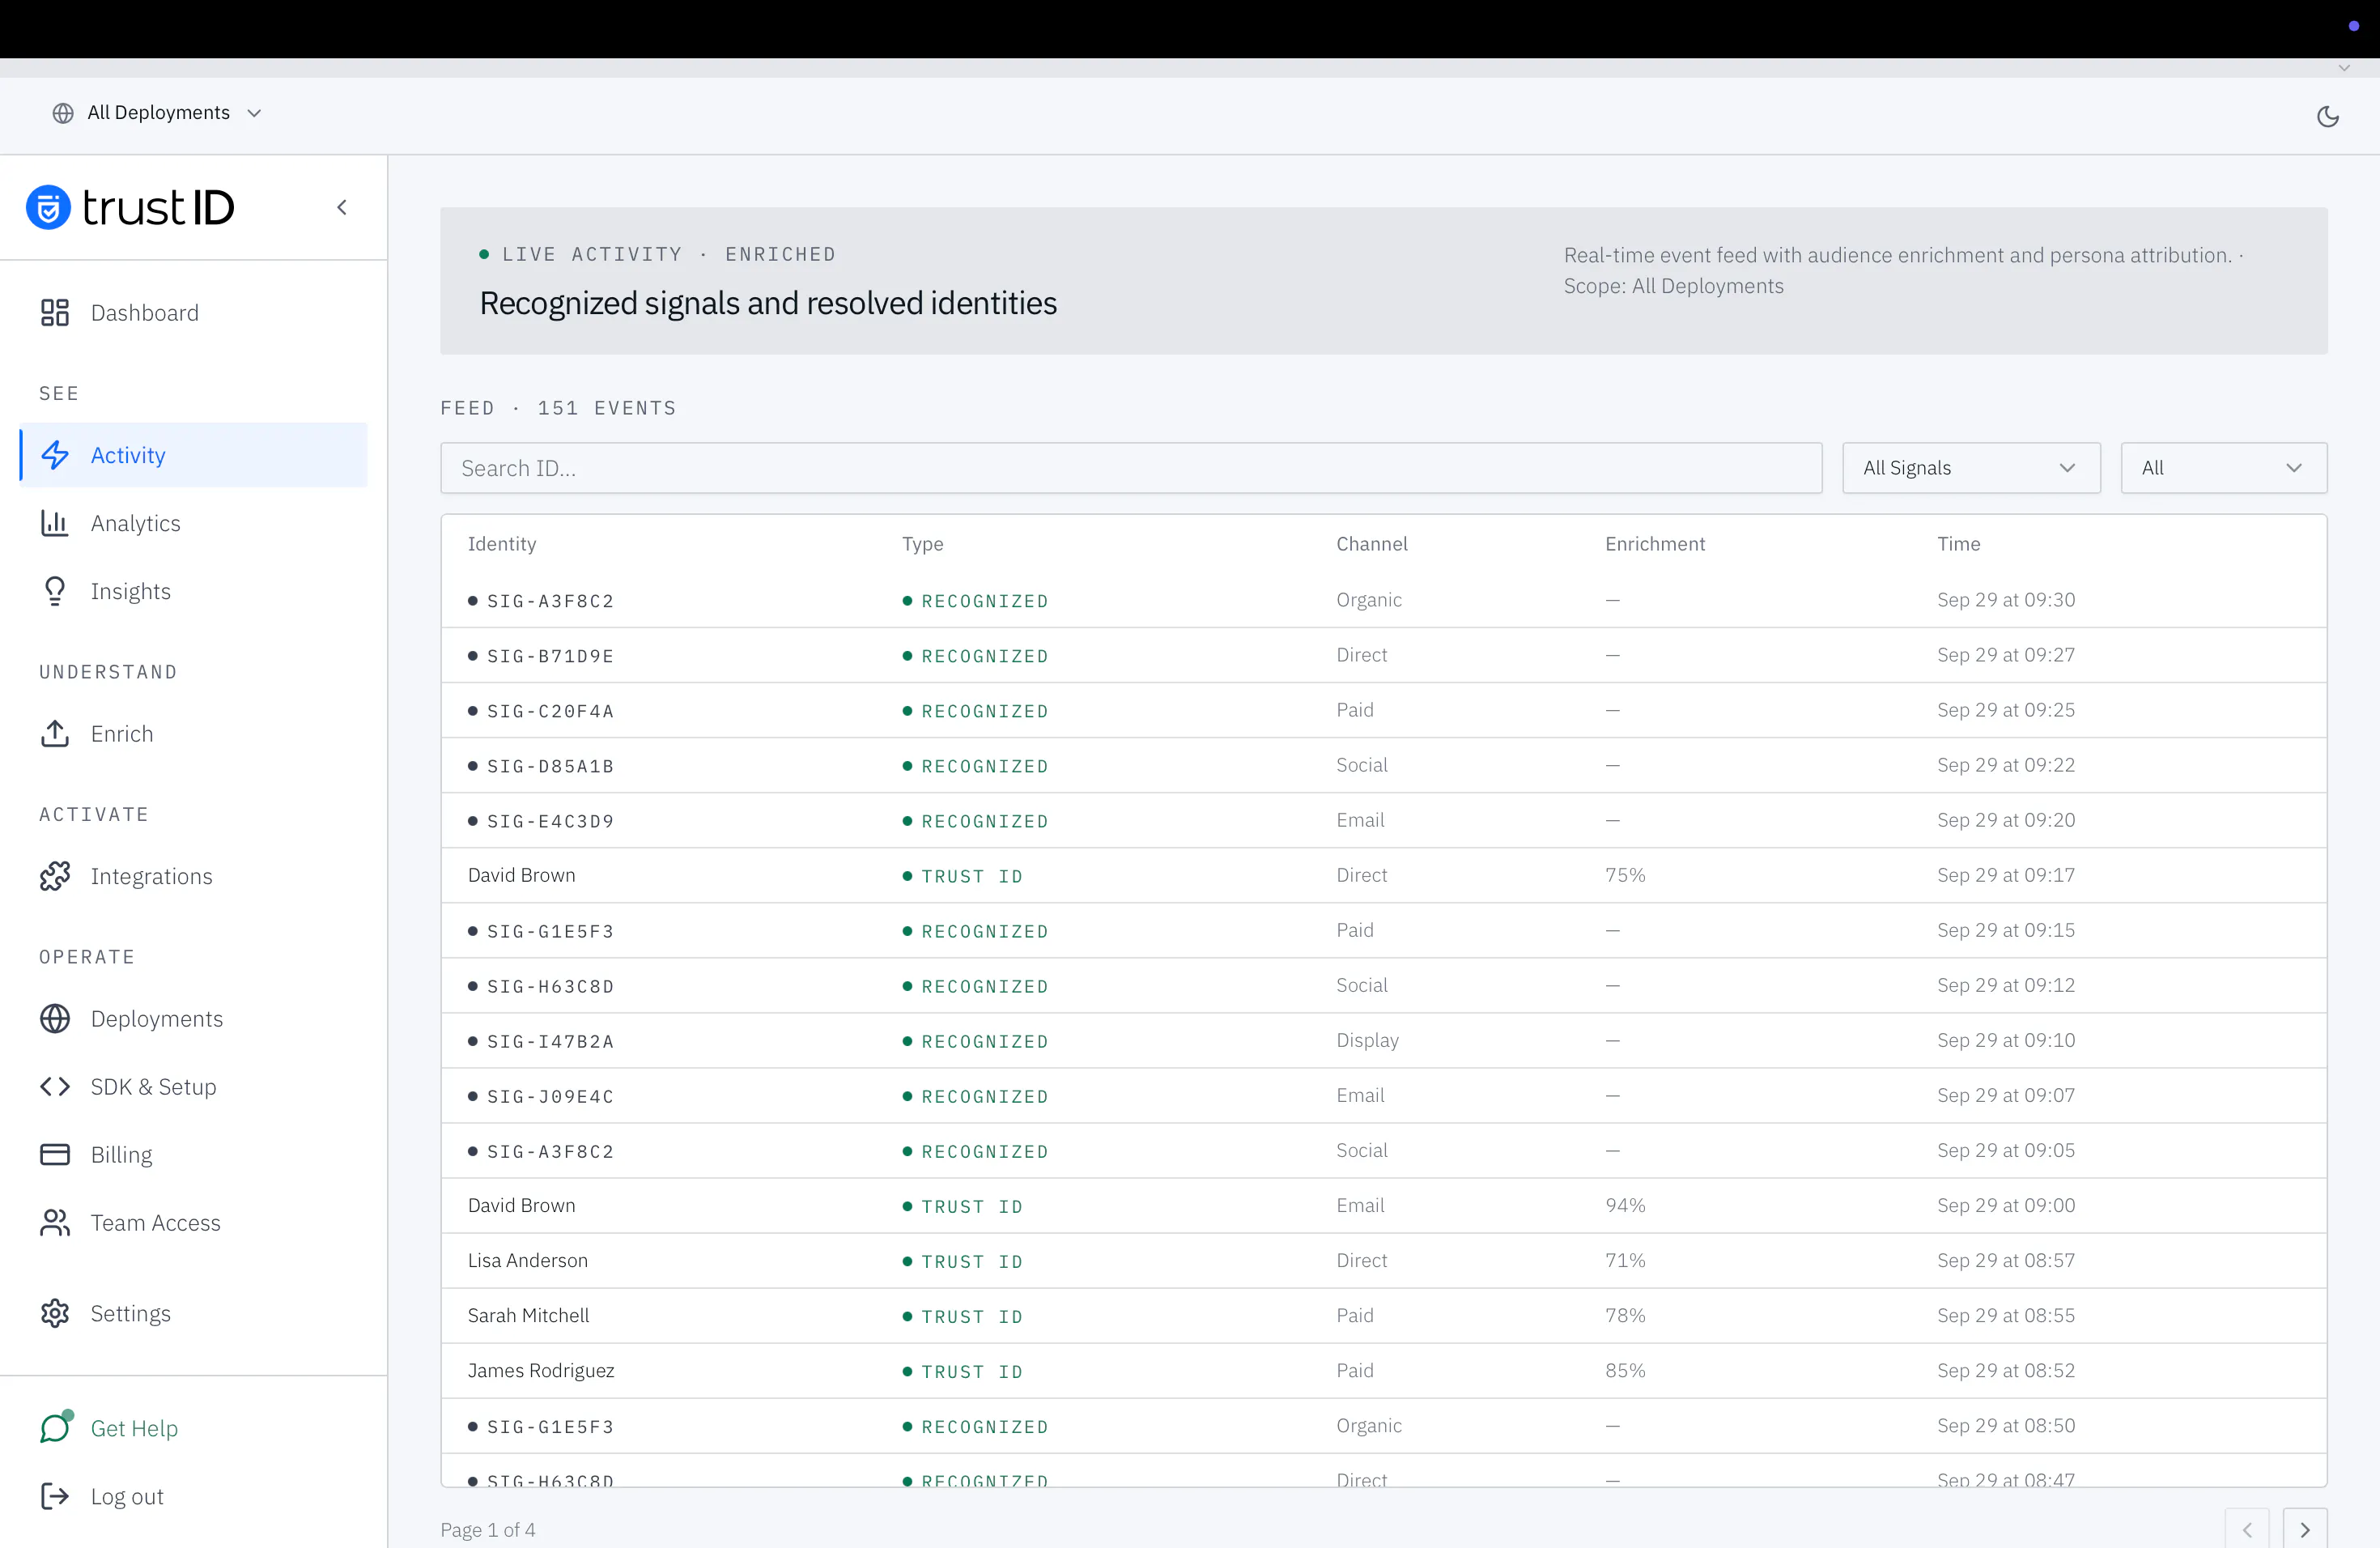Open the Enrich section
The height and width of the screenshot is (1548, 2380).
193,733
